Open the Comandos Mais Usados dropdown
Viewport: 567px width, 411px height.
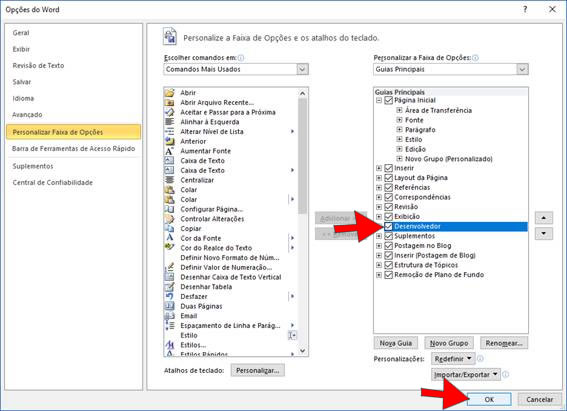pos(302,69)
